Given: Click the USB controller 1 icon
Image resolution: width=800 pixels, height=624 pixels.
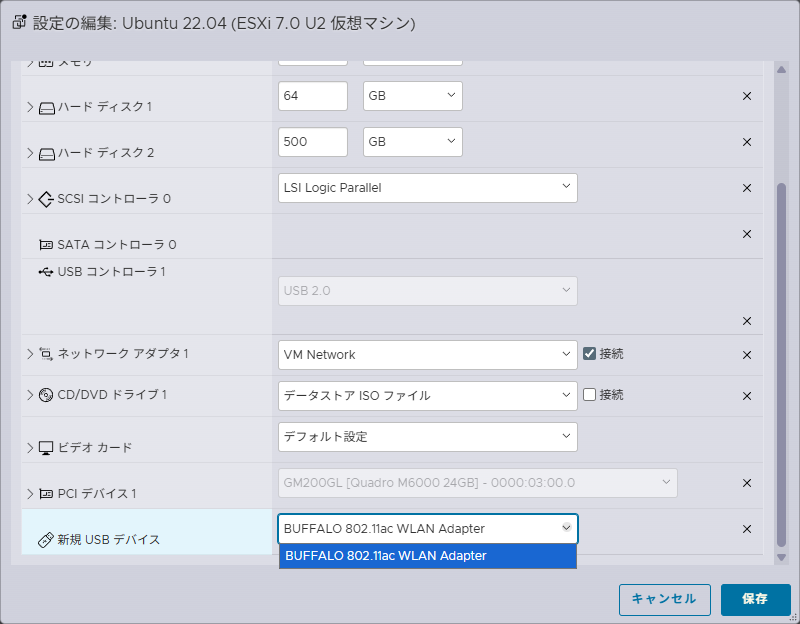Looking at the screenshot, I should point(46,272).
